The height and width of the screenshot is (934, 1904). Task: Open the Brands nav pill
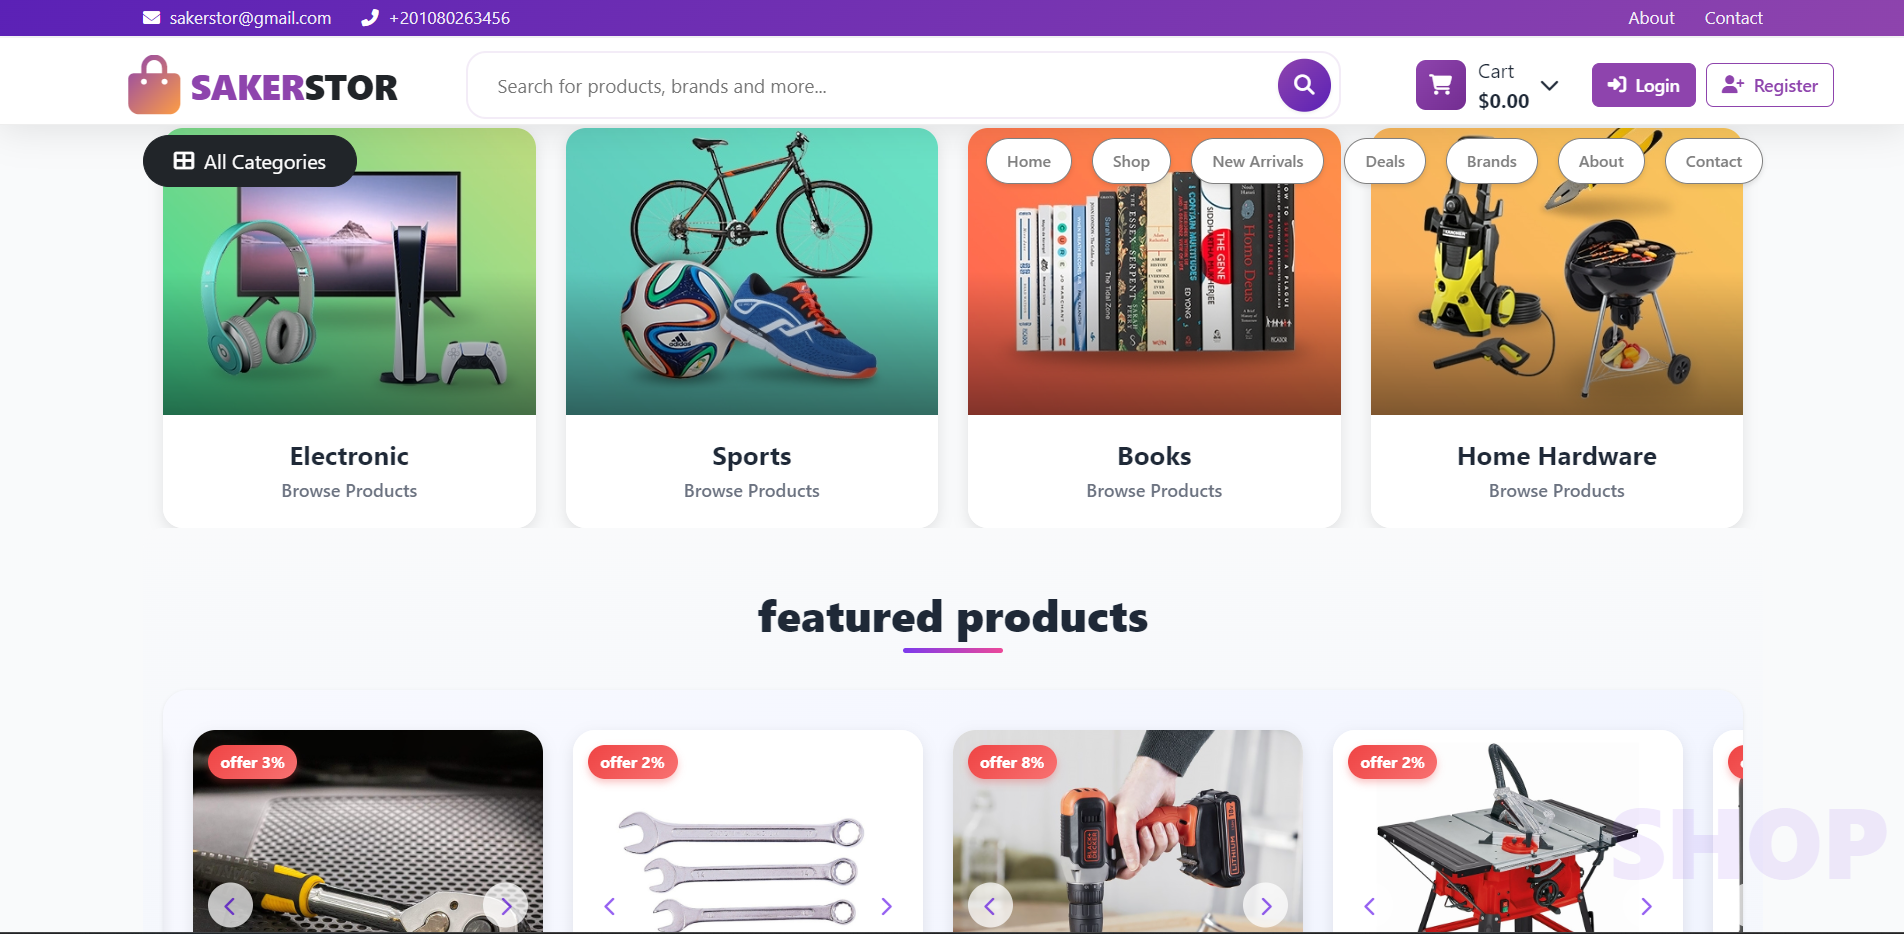click(1492, 161)
